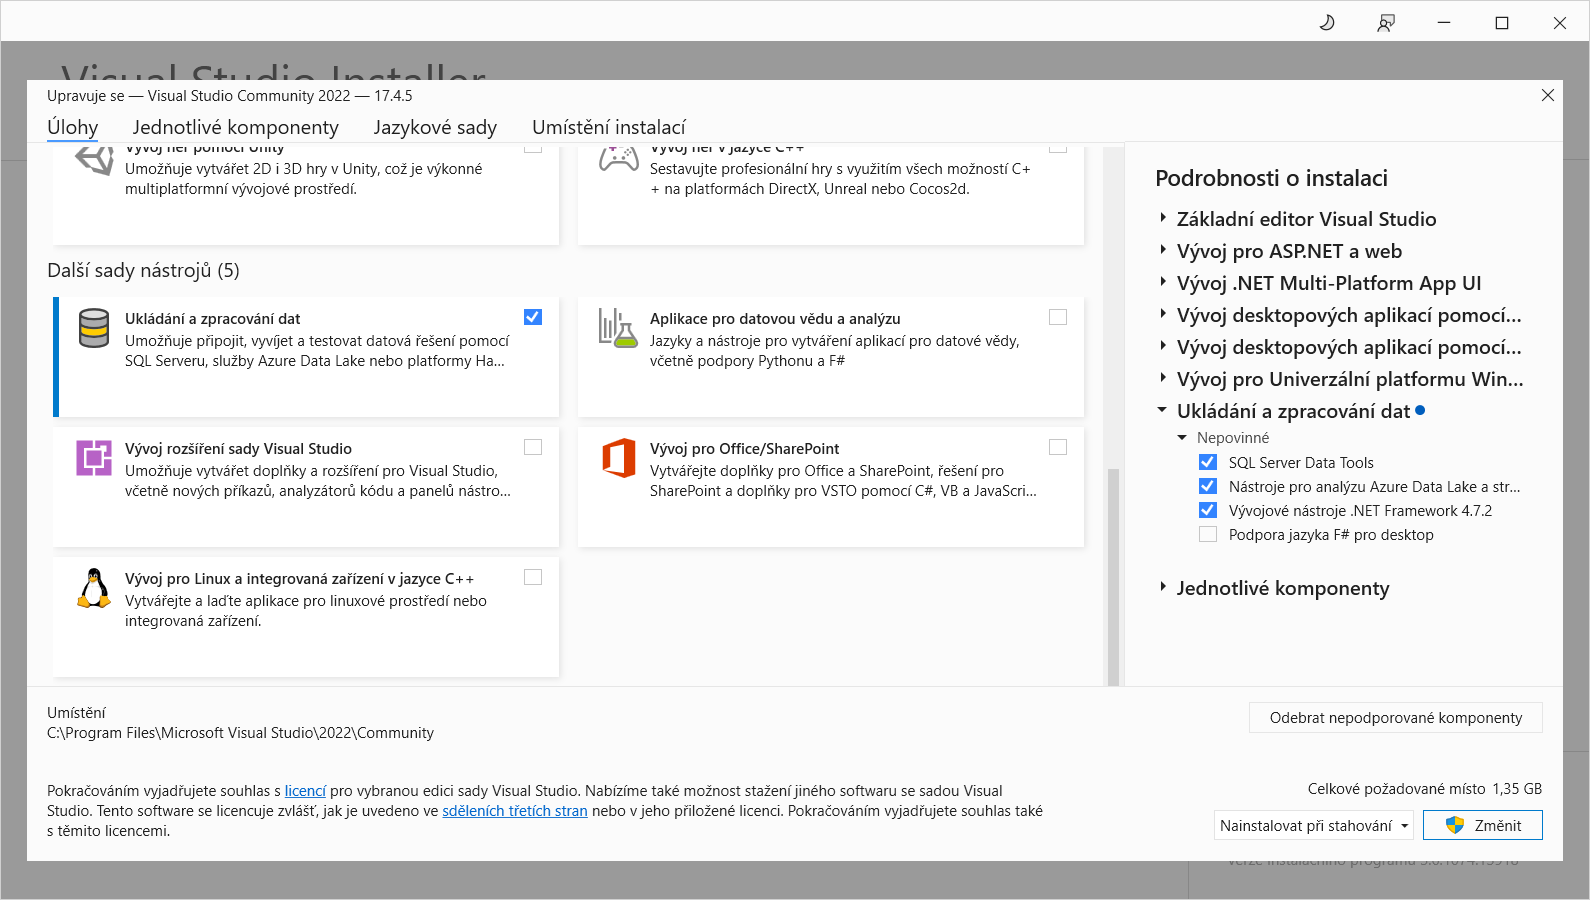Screen dimensions: 1590x900
Task: Check the Vývoj pro Office/SharePoint workload
Action: [1058, 447]
